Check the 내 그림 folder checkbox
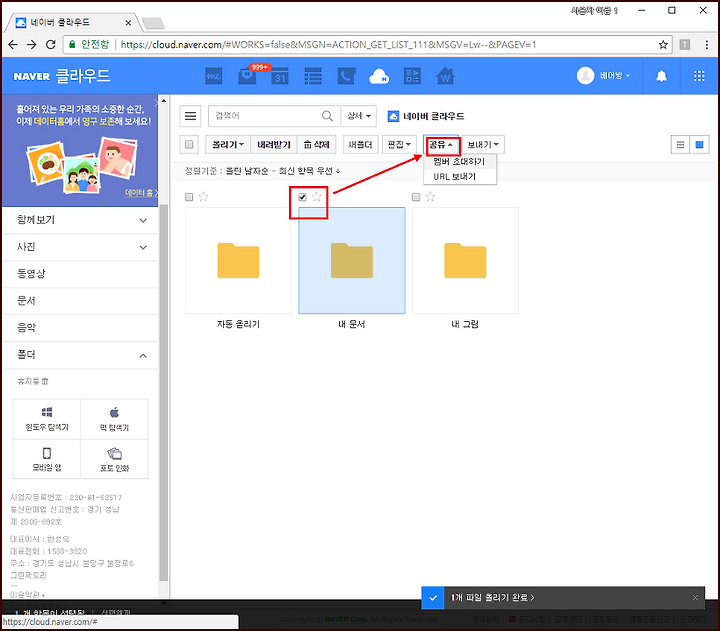This screenshot has width=720, height=631. (416, 197)
